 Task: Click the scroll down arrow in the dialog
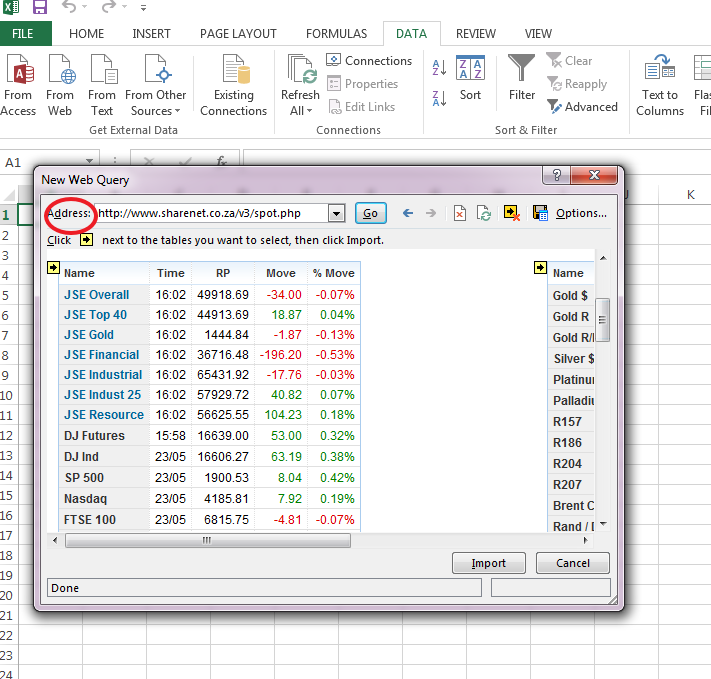[x=603, y=524]
